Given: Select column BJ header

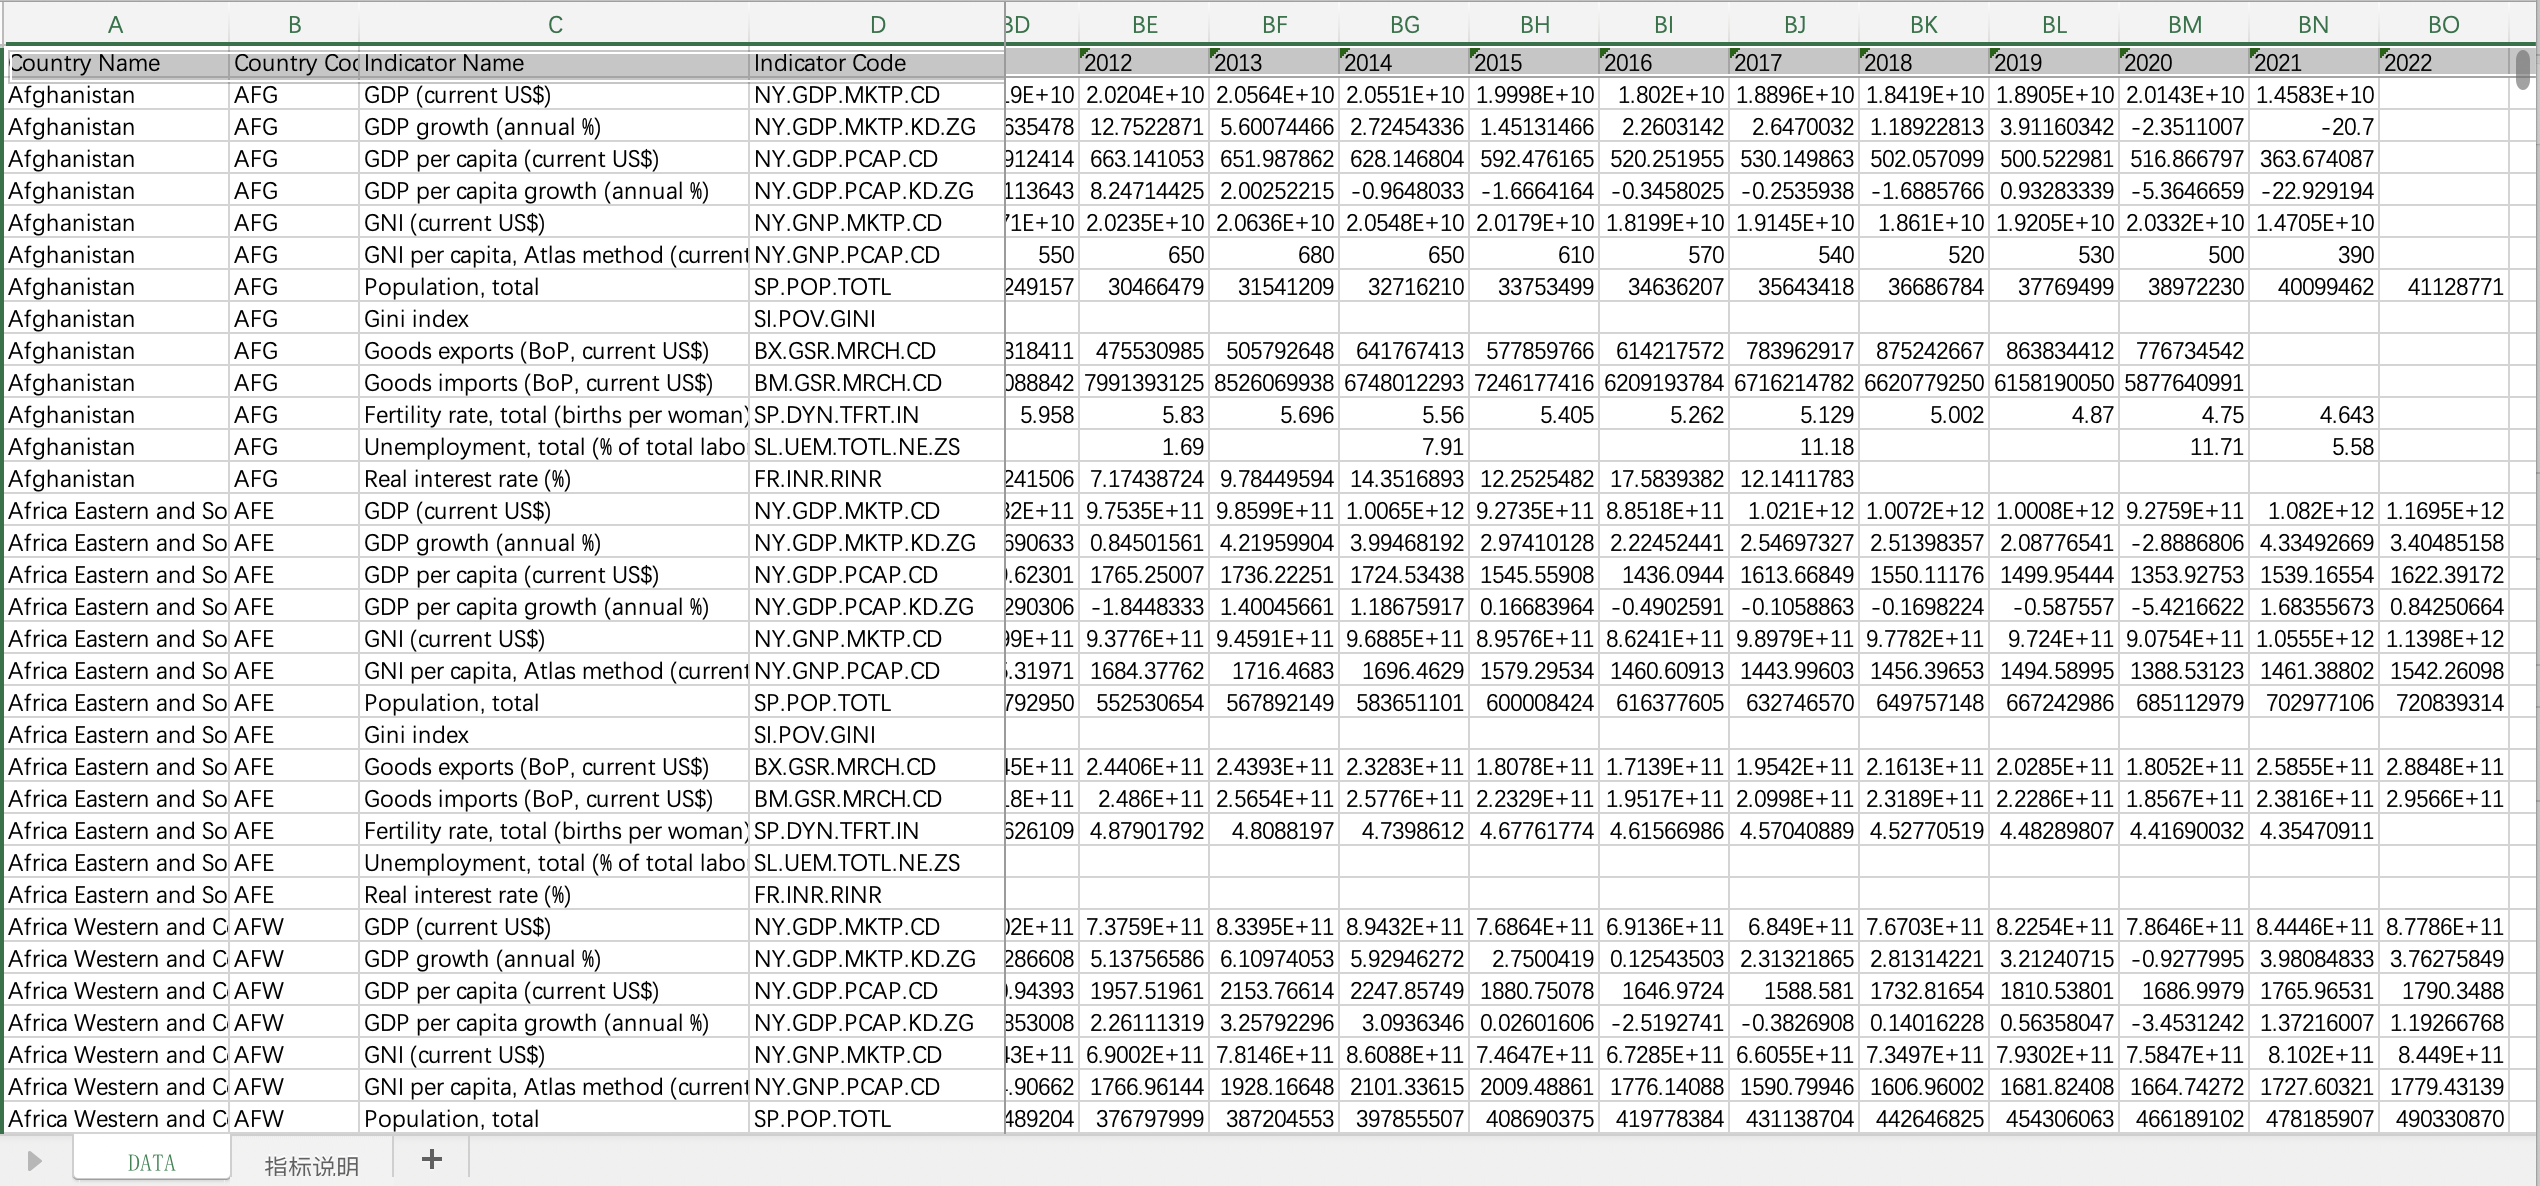Looking at the screenshot, I should point(1794,25).
